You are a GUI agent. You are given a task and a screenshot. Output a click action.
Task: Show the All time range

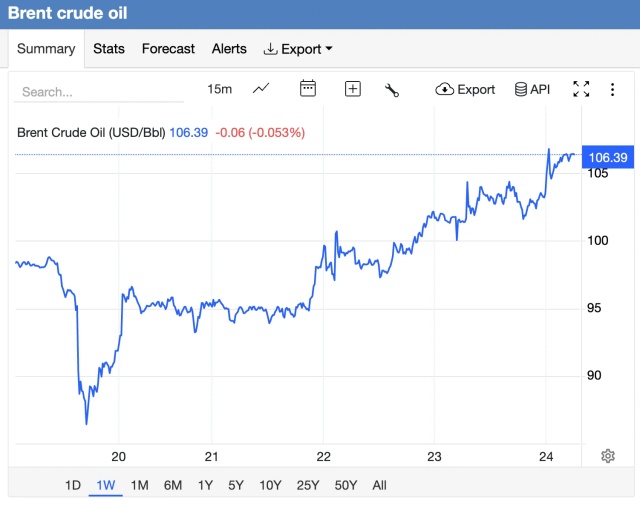pos(379,485)
